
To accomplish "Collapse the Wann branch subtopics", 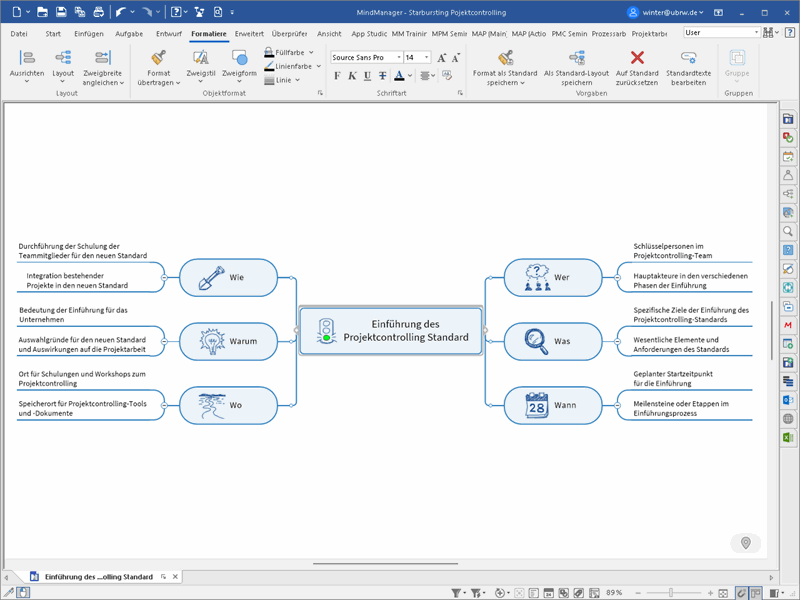I will pos(617,405).
